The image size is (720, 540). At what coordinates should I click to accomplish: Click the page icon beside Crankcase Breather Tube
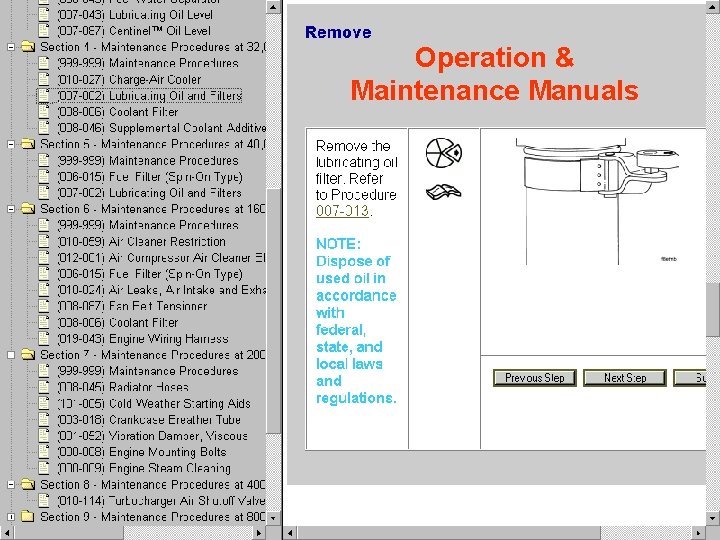(x=44, y=420)
